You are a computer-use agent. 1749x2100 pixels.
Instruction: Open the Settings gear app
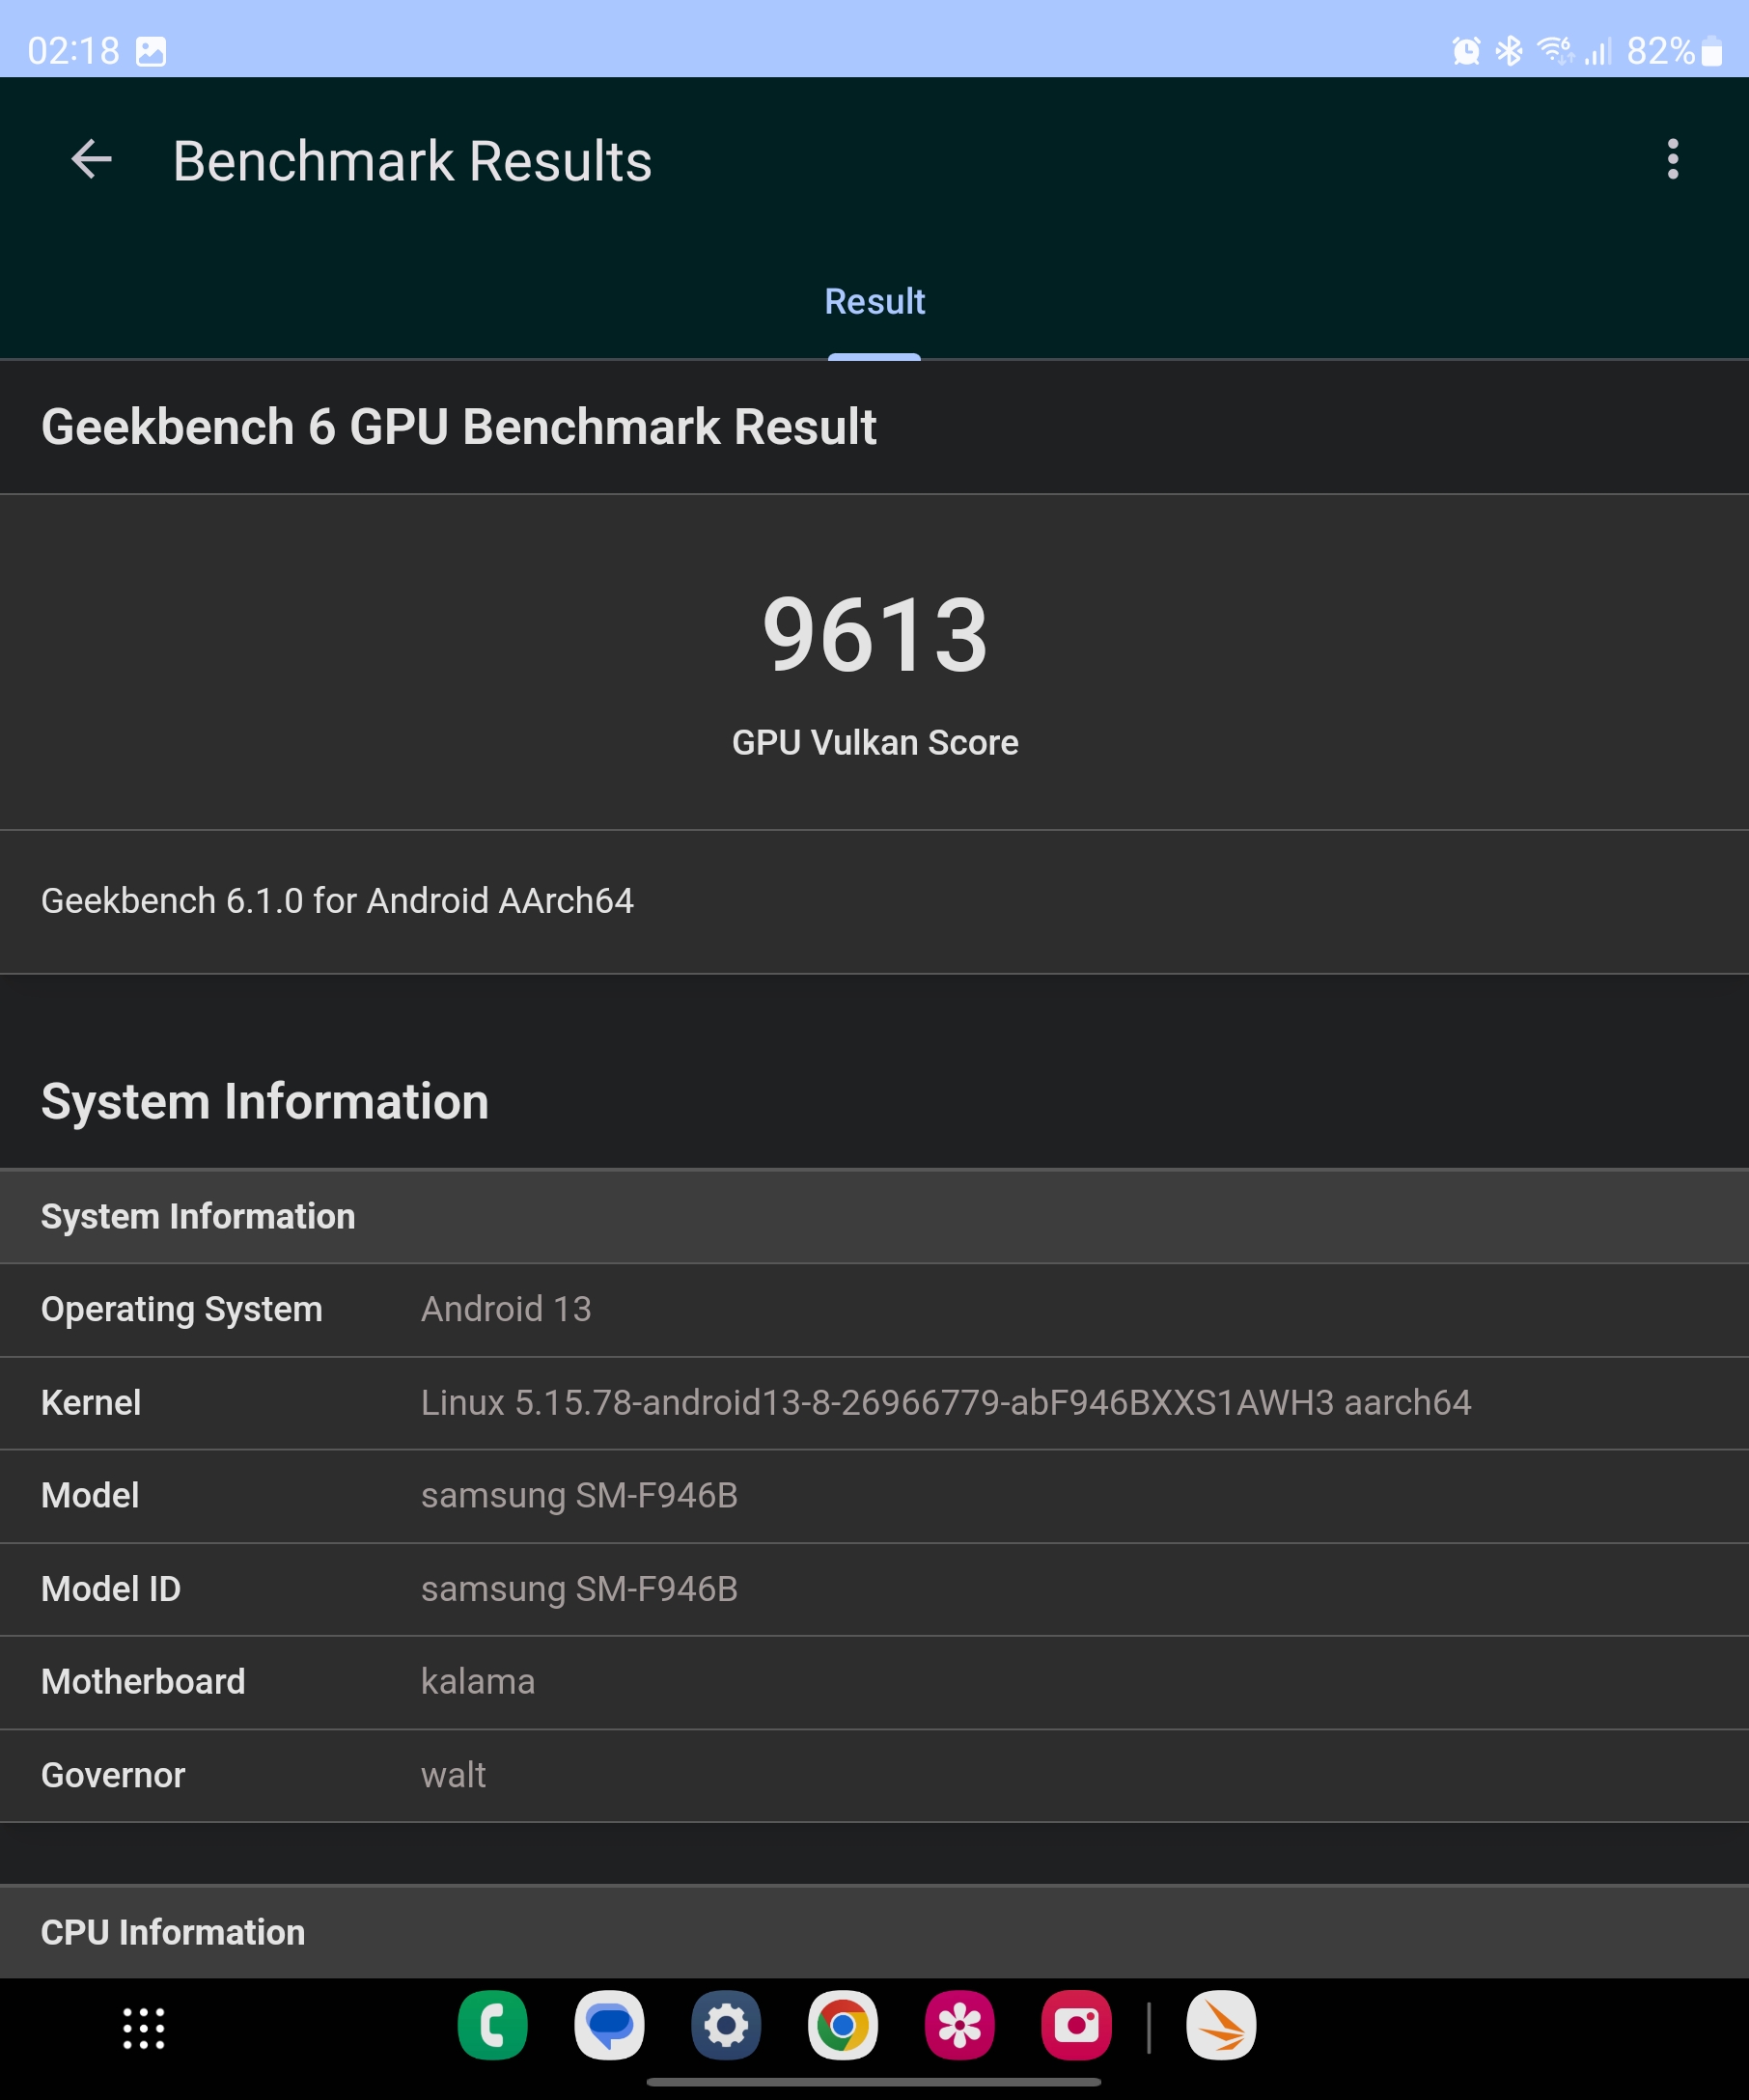point(726,2026)
